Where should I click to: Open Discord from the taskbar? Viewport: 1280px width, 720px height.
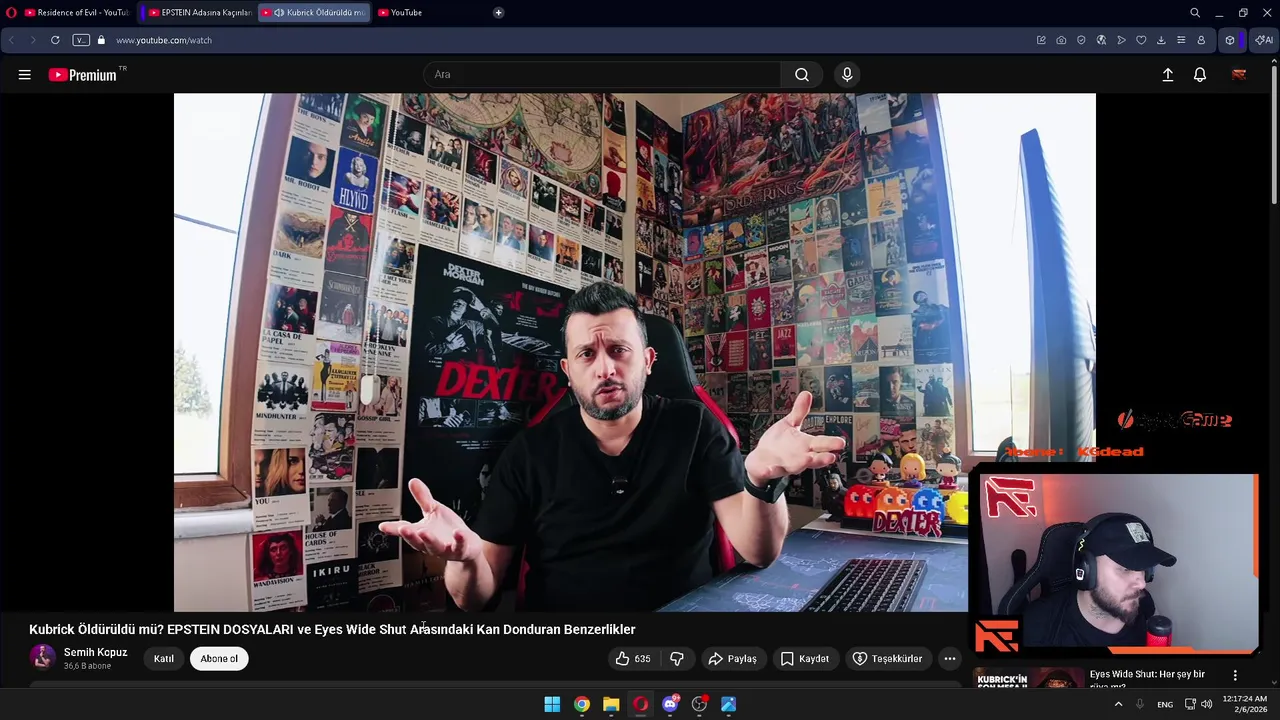point(670,704)
